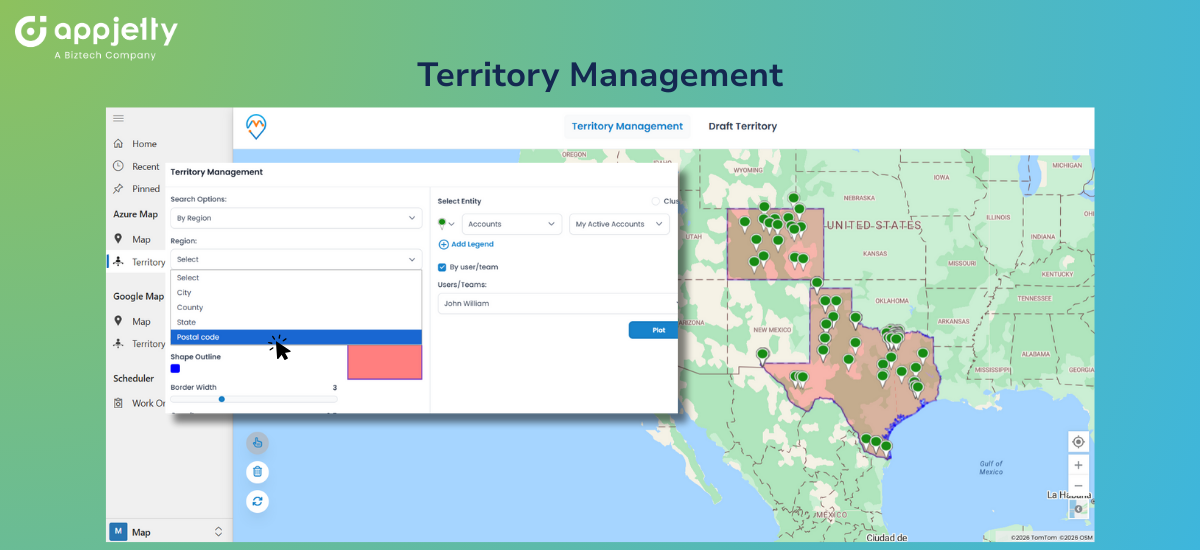This screenshot has height=550, width=1200.
Task: Expand the Search Options dropdown
Action: pyautogui.click(x=296, y=217)
